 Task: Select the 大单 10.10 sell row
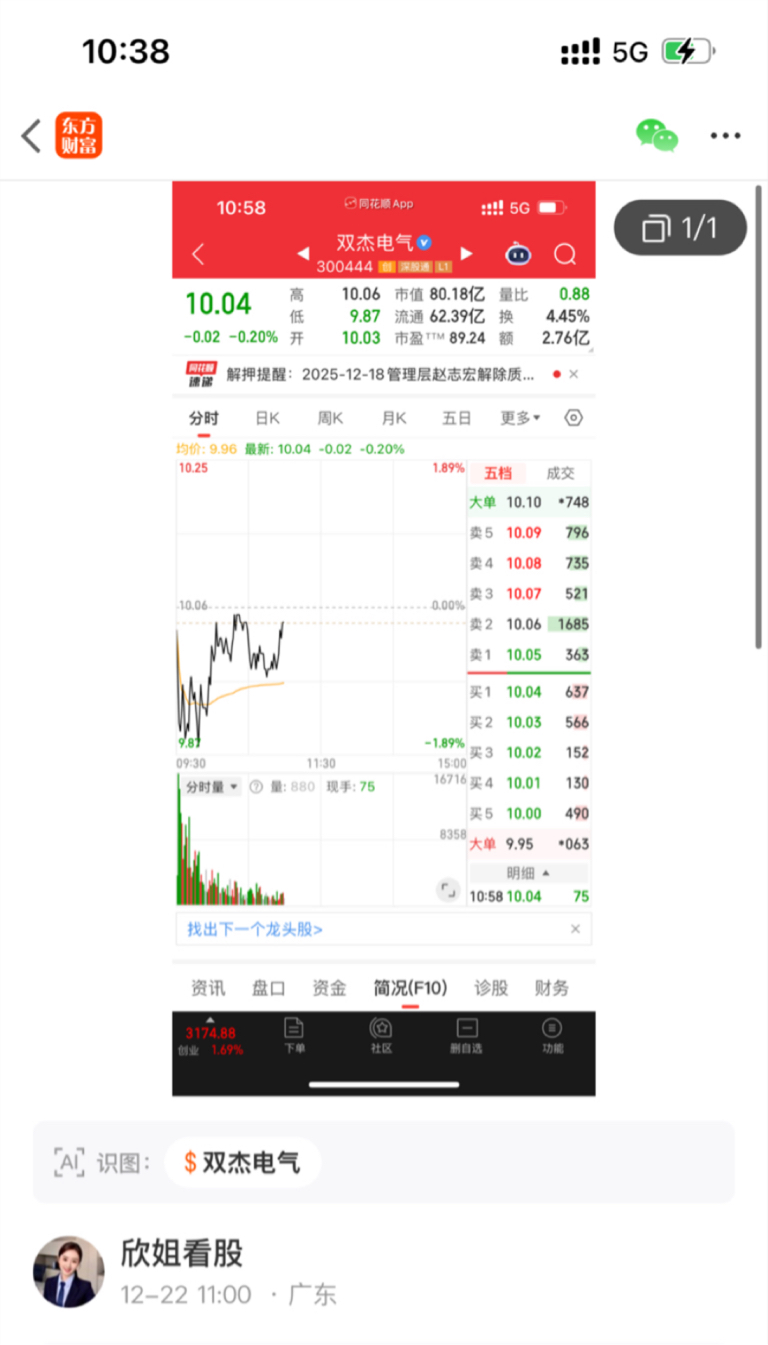[529, 502]
